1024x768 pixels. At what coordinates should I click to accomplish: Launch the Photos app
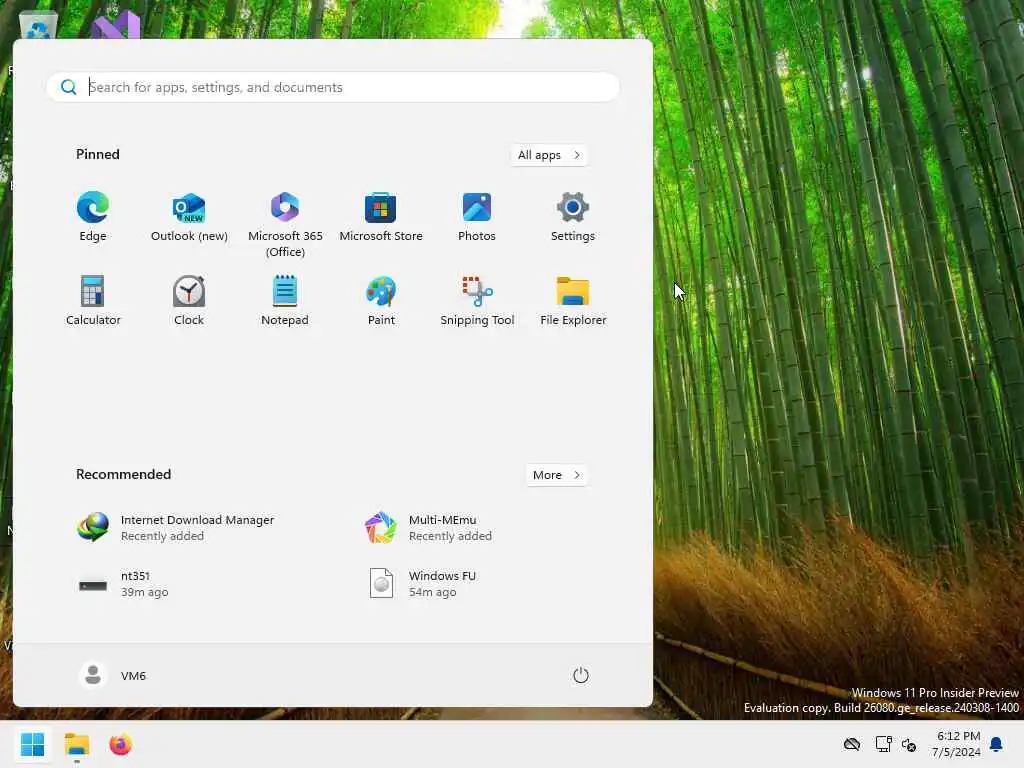(x=477, y=217)
